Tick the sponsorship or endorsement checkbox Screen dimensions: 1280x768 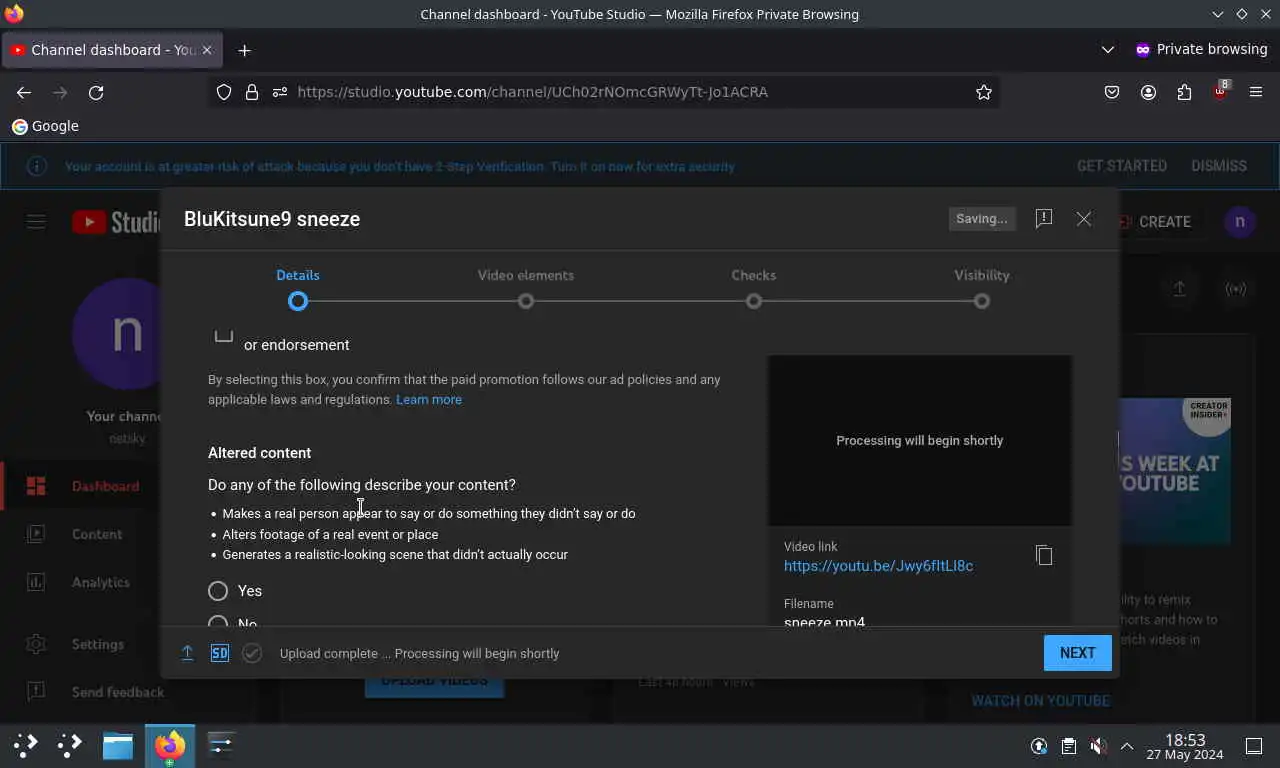pyautogui.click(x=224, y=336)
